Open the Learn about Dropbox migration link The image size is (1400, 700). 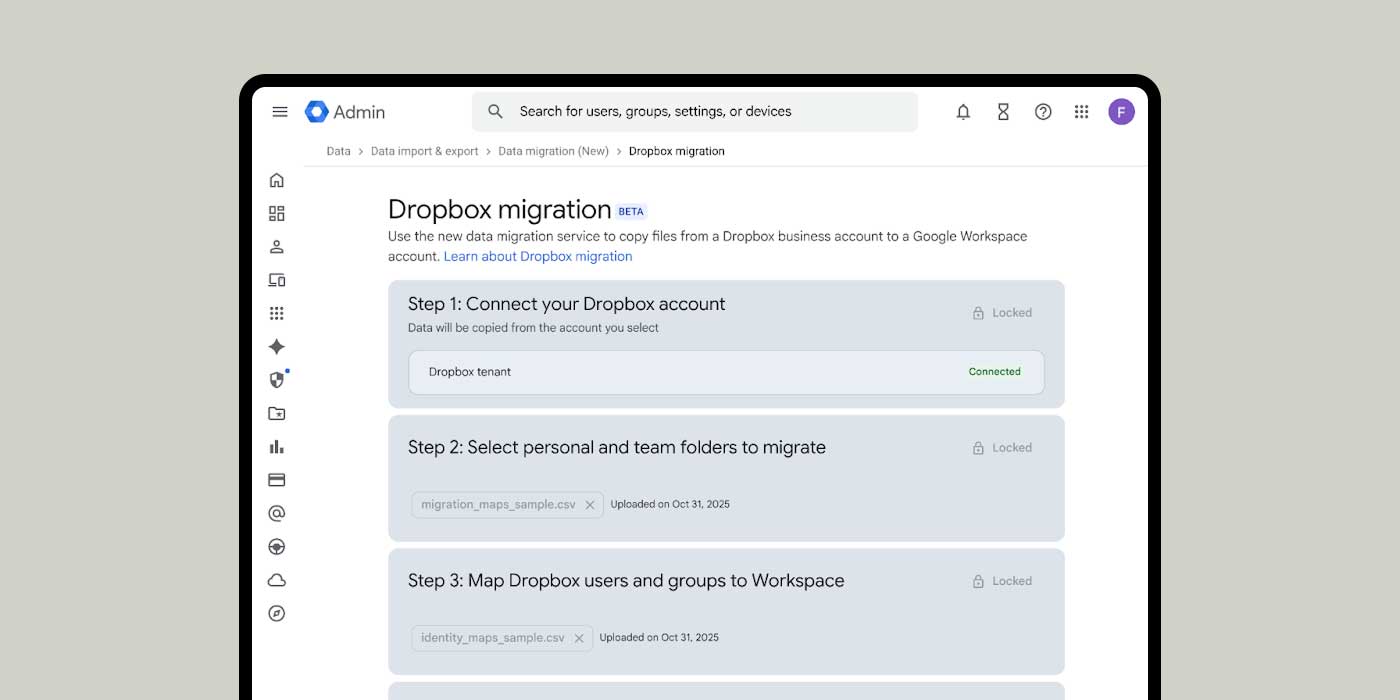[538, 256]
